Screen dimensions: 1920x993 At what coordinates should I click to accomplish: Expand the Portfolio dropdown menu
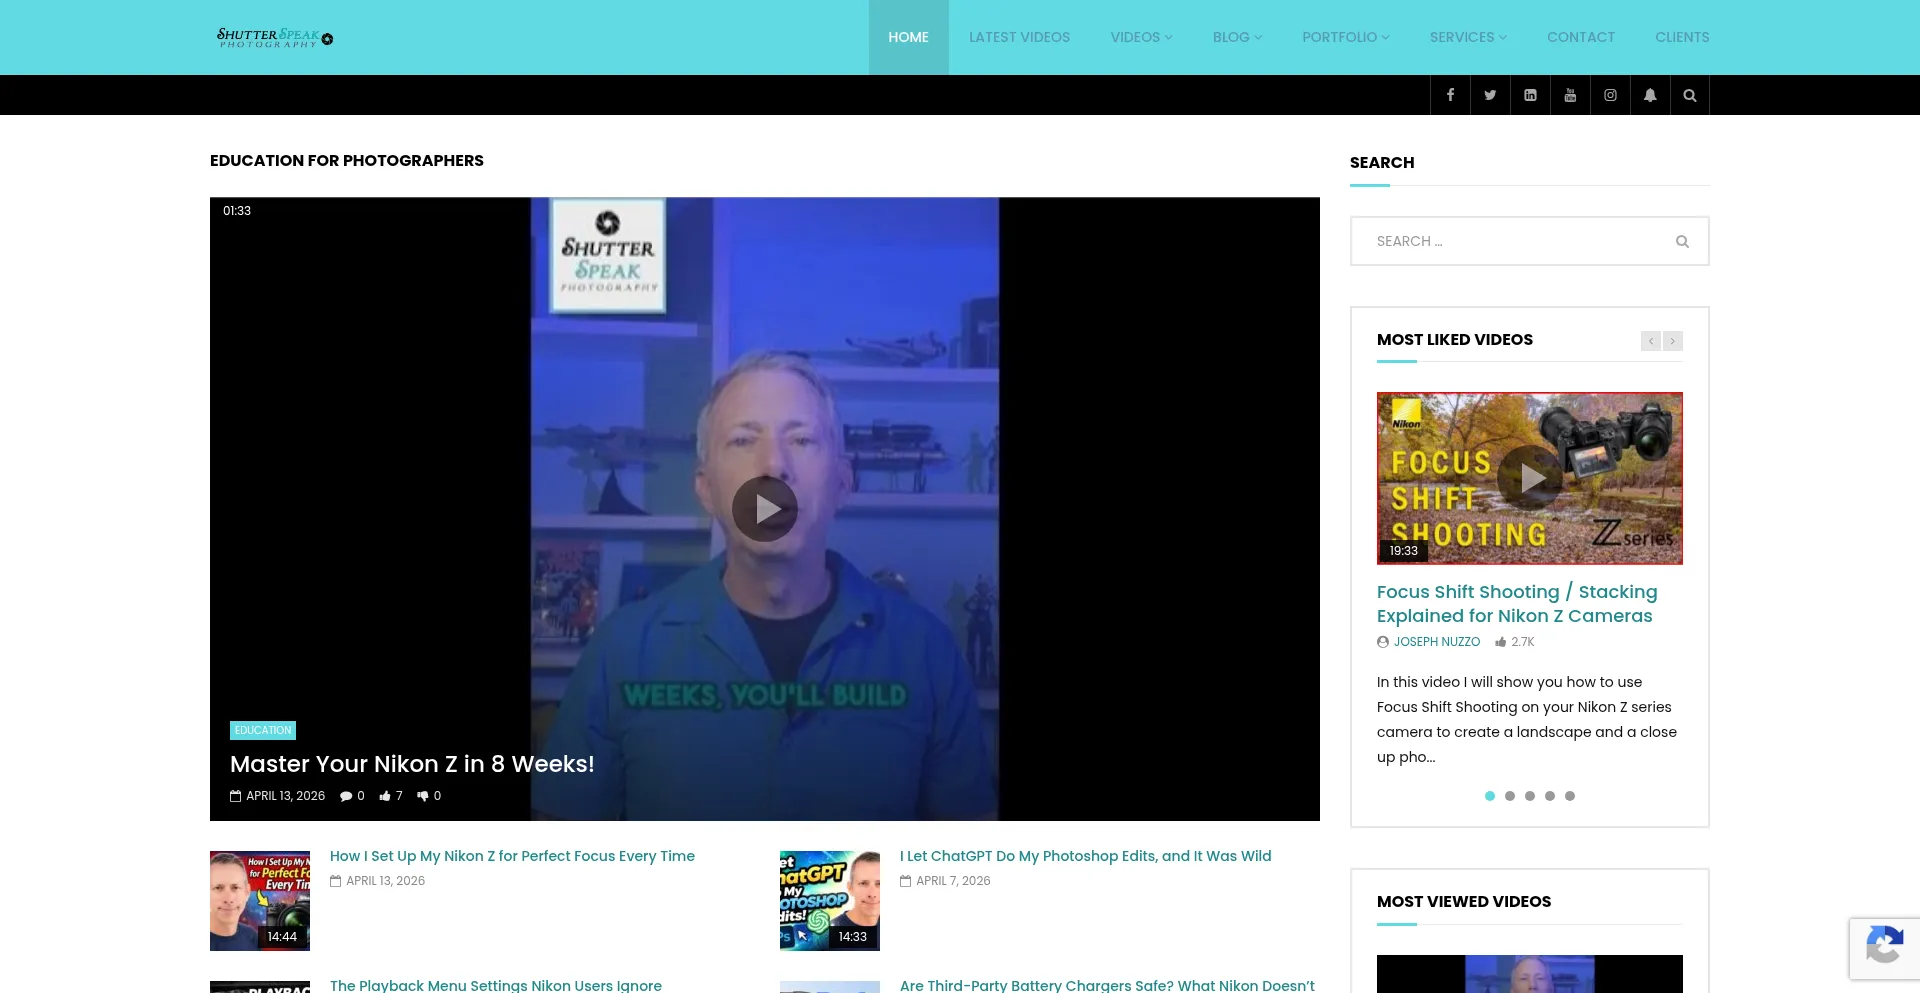[1345, 37]
